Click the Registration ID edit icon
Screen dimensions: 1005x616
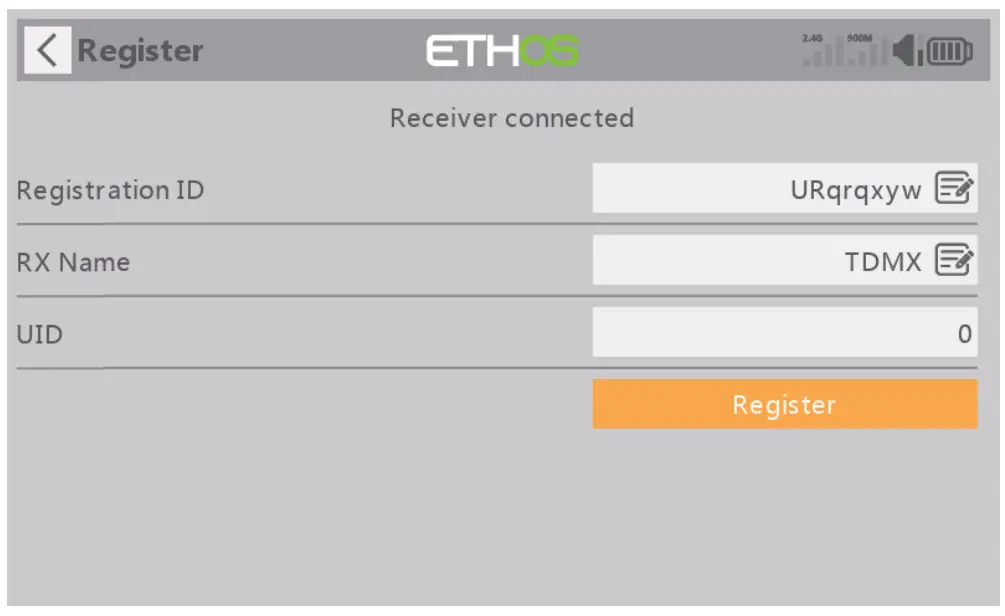click(953, 189)
